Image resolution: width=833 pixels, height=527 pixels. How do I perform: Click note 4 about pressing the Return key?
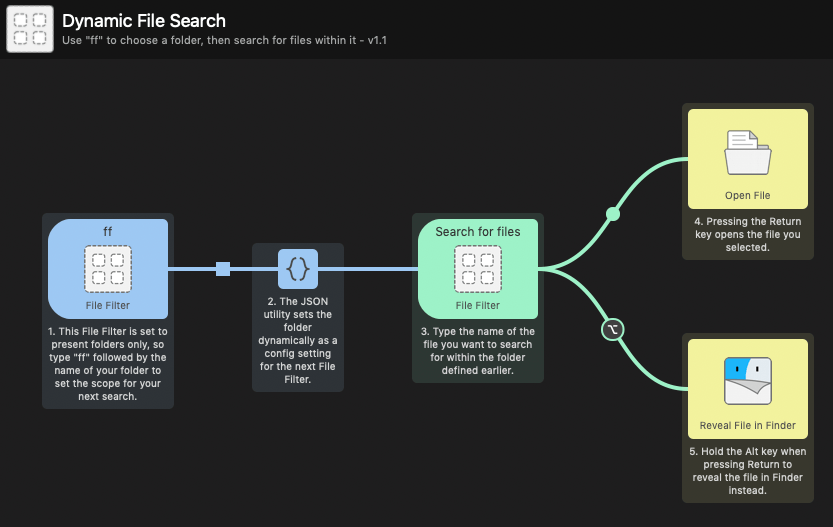(747, 234)
